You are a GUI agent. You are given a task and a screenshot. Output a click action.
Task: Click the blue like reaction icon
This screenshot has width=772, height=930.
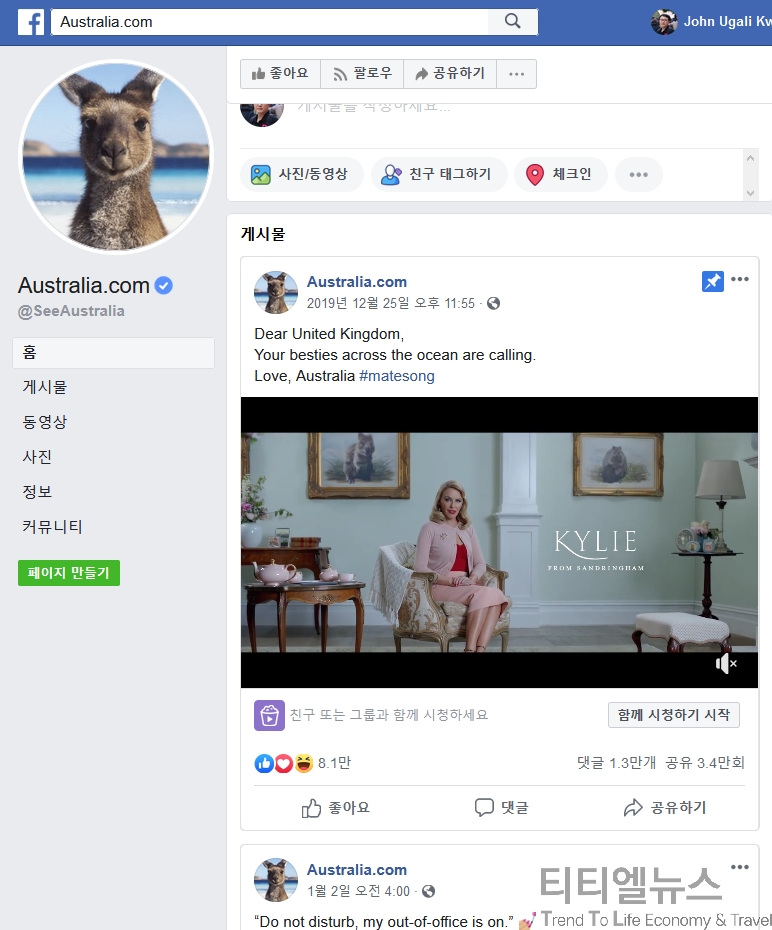click(264, 763)
